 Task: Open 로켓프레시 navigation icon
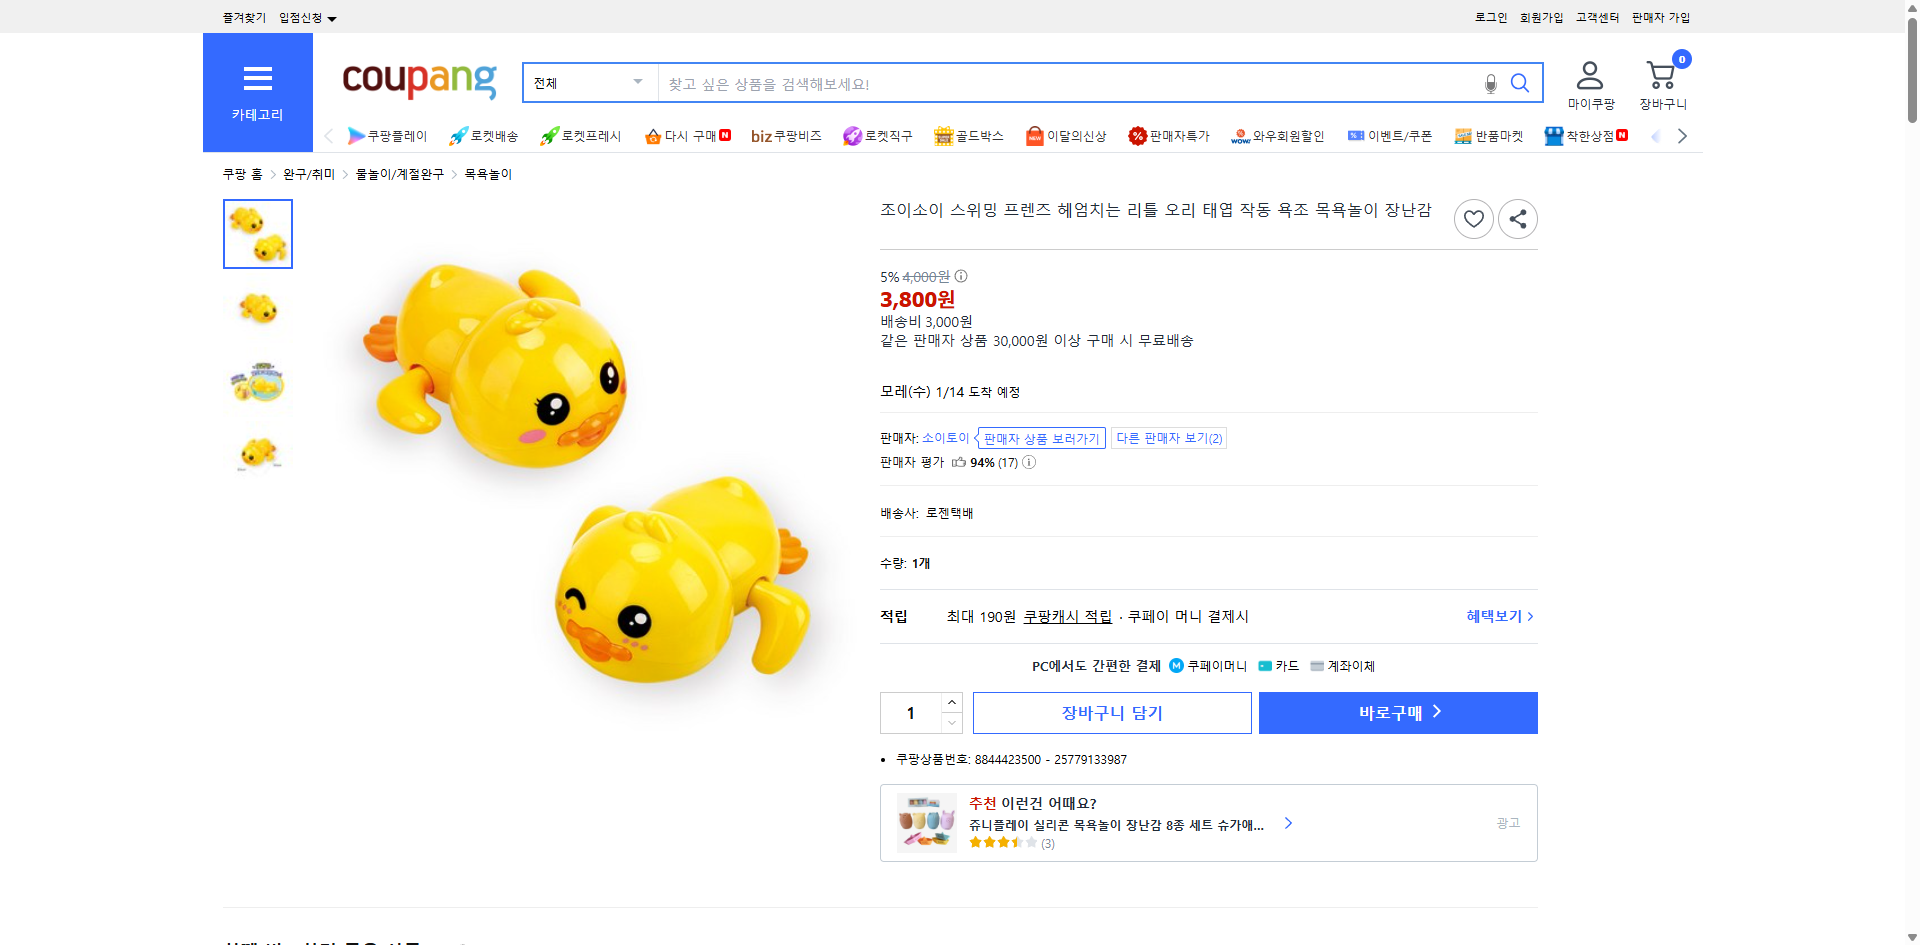[580, 135]
